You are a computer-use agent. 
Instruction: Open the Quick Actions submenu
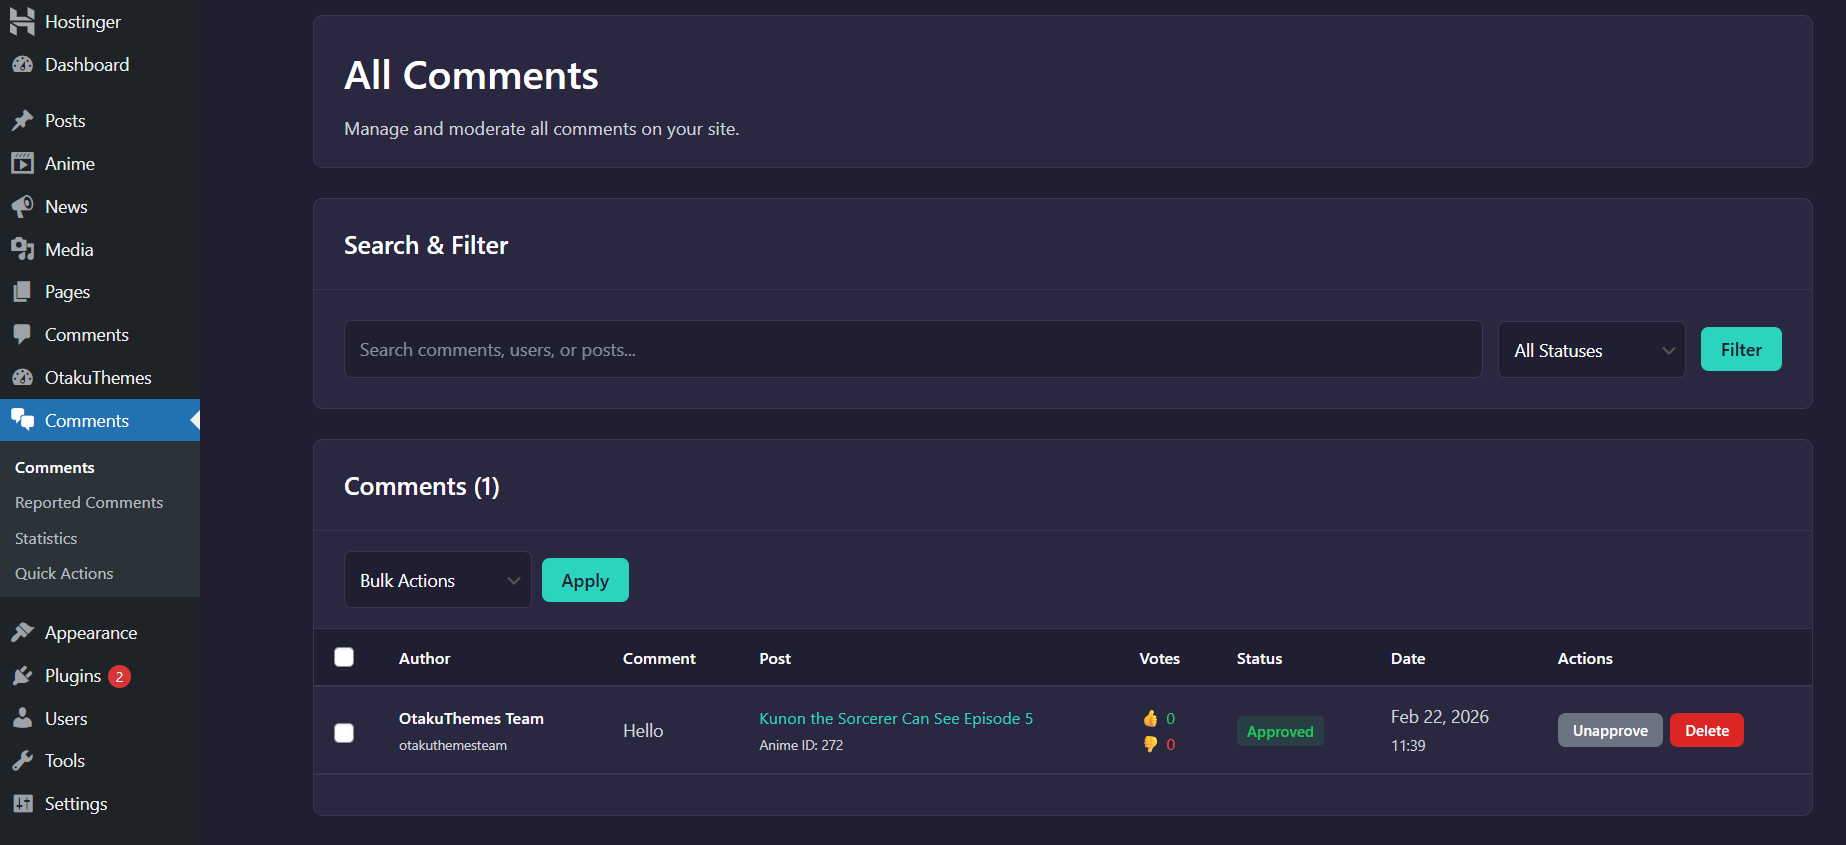[64, 574]
